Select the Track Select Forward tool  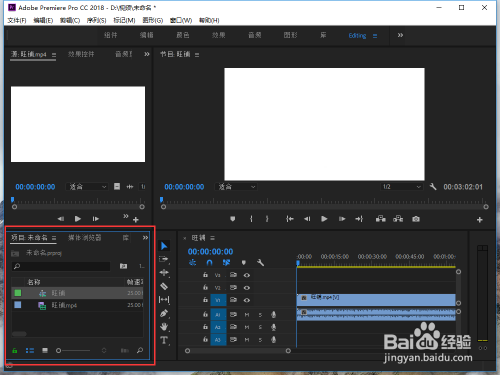point(164,259)
